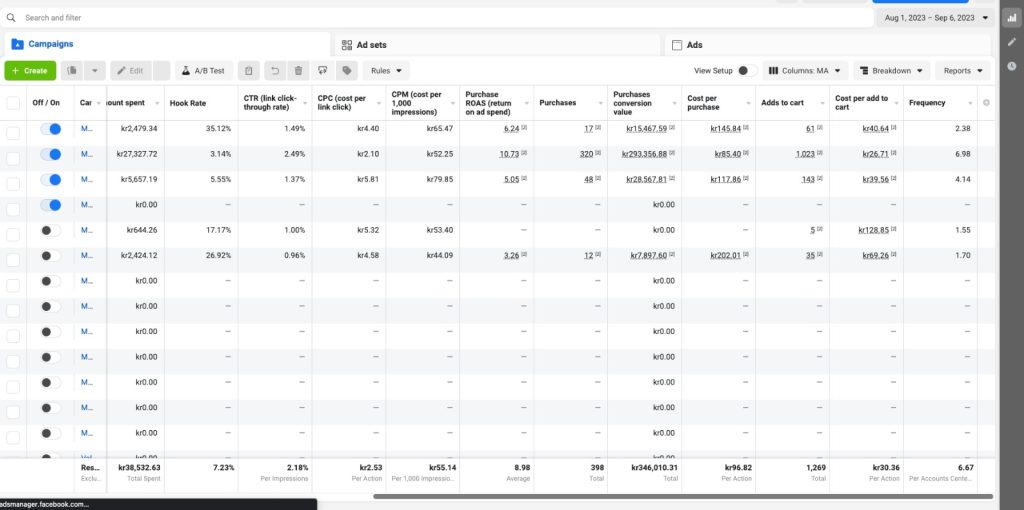Click the pencil edit icon in sidebar
Viewport: 1024px width, 510px height.
pyautogui.click(x=1011, y=42)
